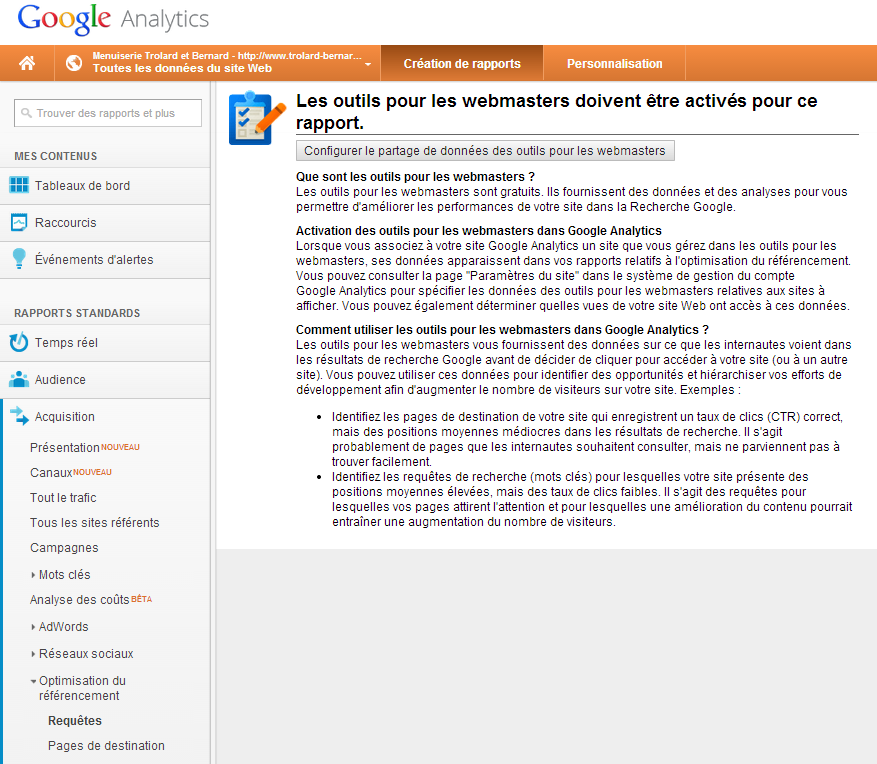The width and height of the screenshot is (877, 764).
Task: Click bullet starting 'Identifiez les requêtes de recherche'
Action: pyautogui.click(x=592, y=499)
